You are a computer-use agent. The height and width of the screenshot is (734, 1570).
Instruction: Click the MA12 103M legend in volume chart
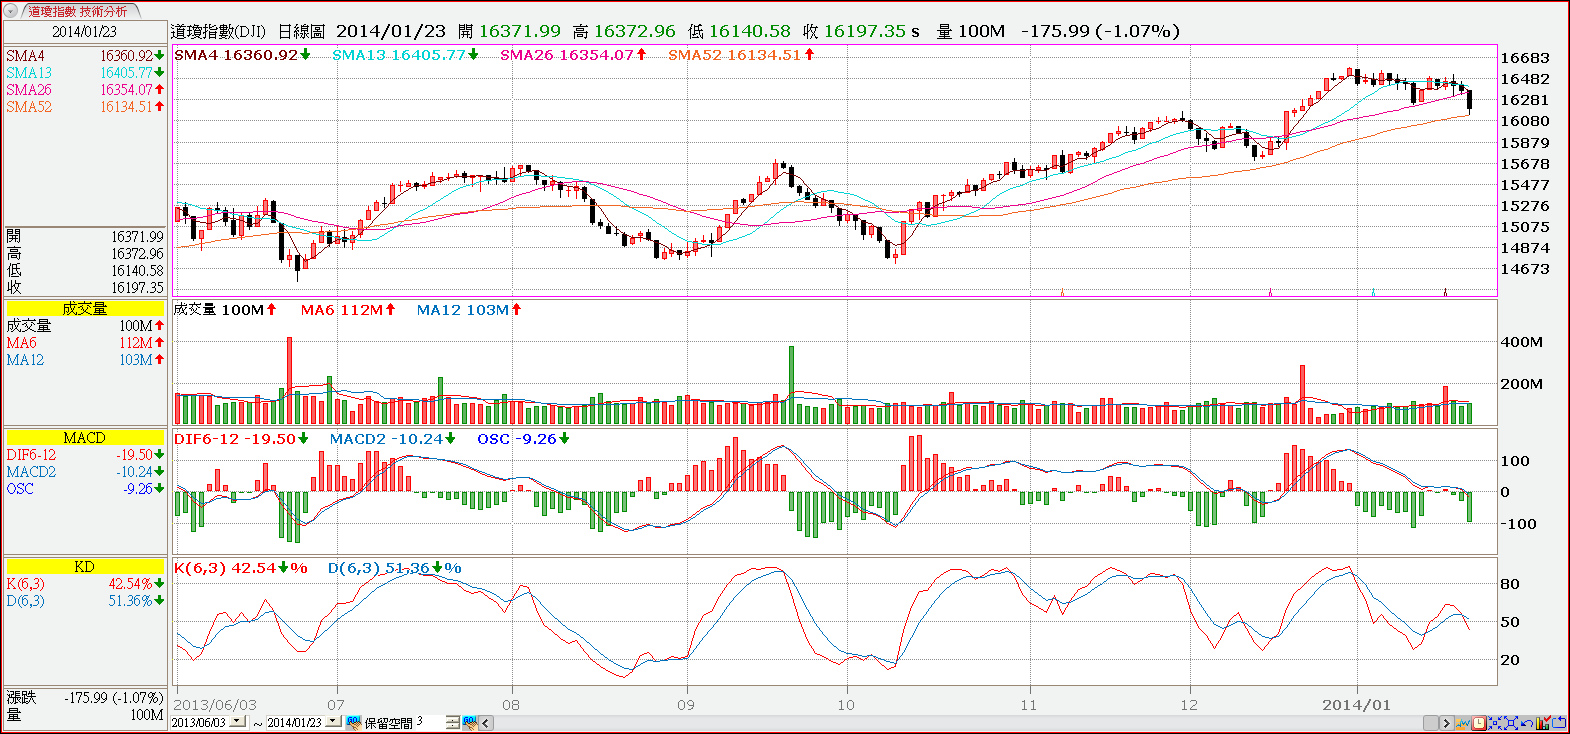(x=469, y=310)
